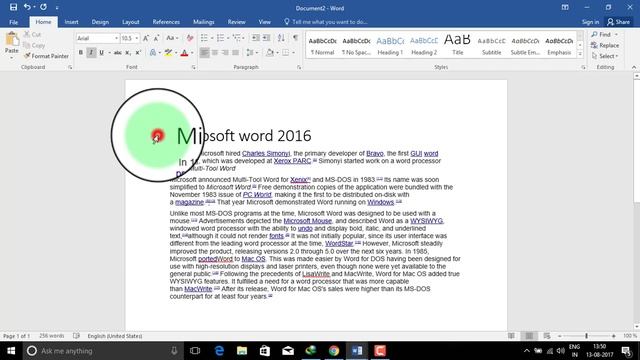The width and height of the screenshot is (640, 360).
Task: Toggle Underline formatting
Action: point(101,53)
